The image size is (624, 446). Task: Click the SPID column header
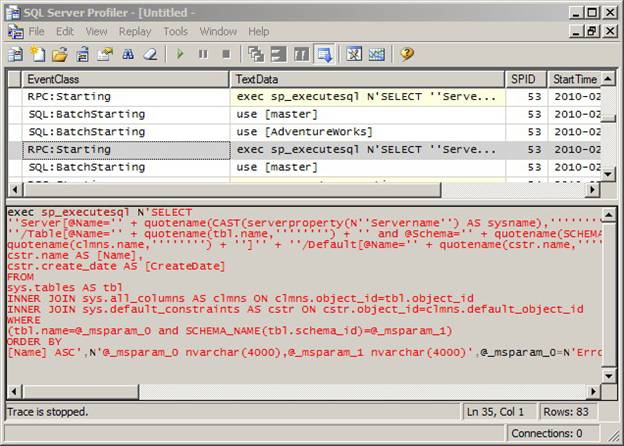525,79
